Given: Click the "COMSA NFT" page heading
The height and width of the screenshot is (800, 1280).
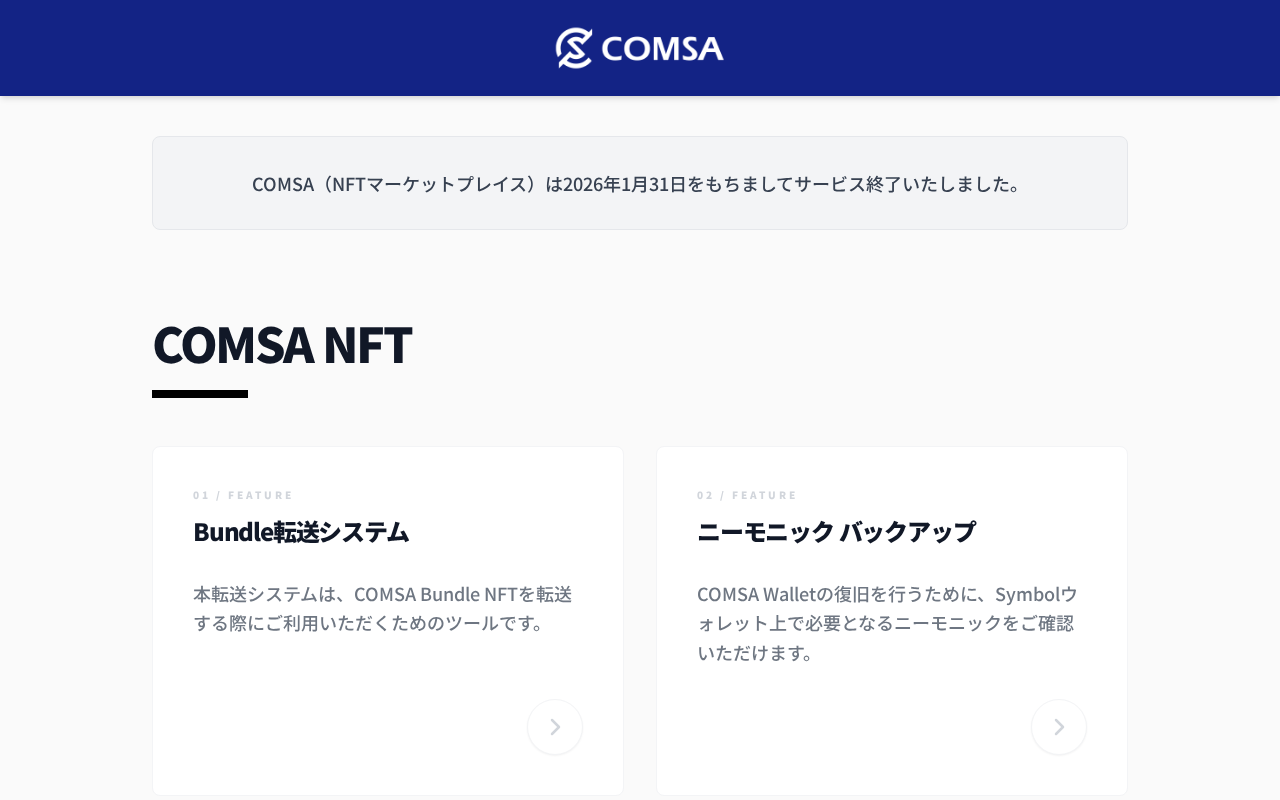Looking at the screenshot, I should [282, 344].
